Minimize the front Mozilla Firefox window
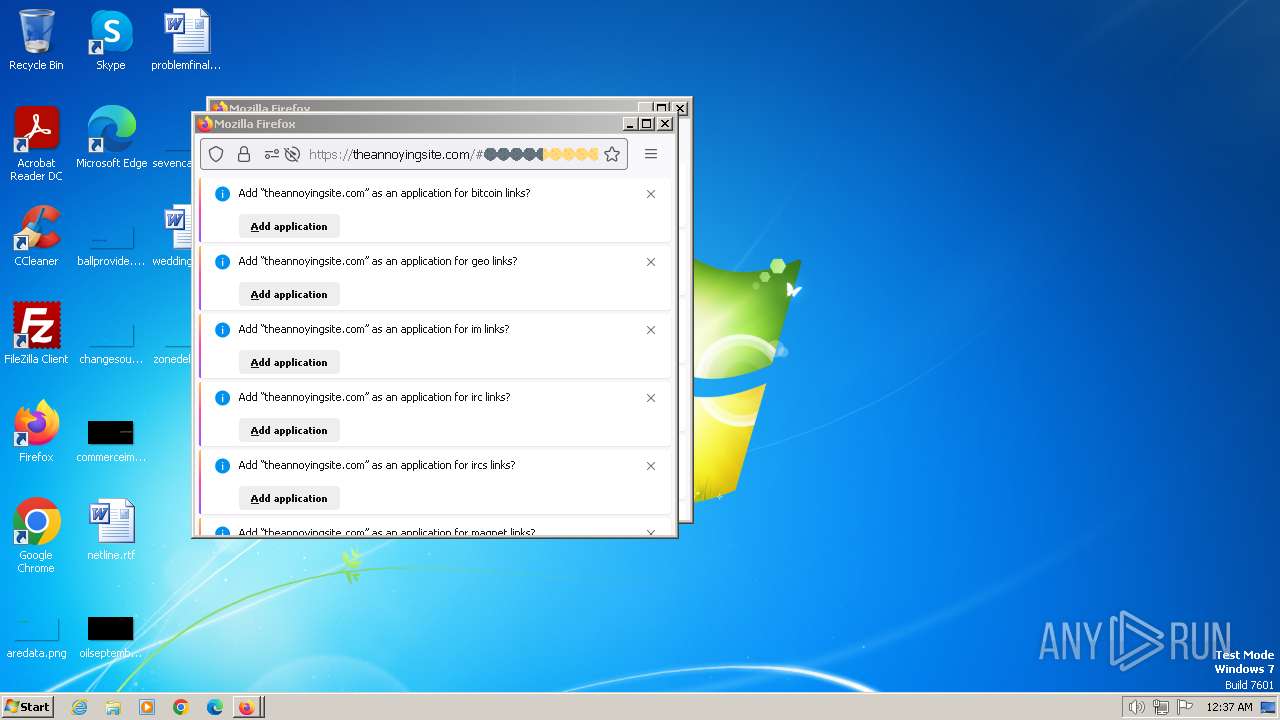Viewport: 1280px width, 720px height. point(630,124)
